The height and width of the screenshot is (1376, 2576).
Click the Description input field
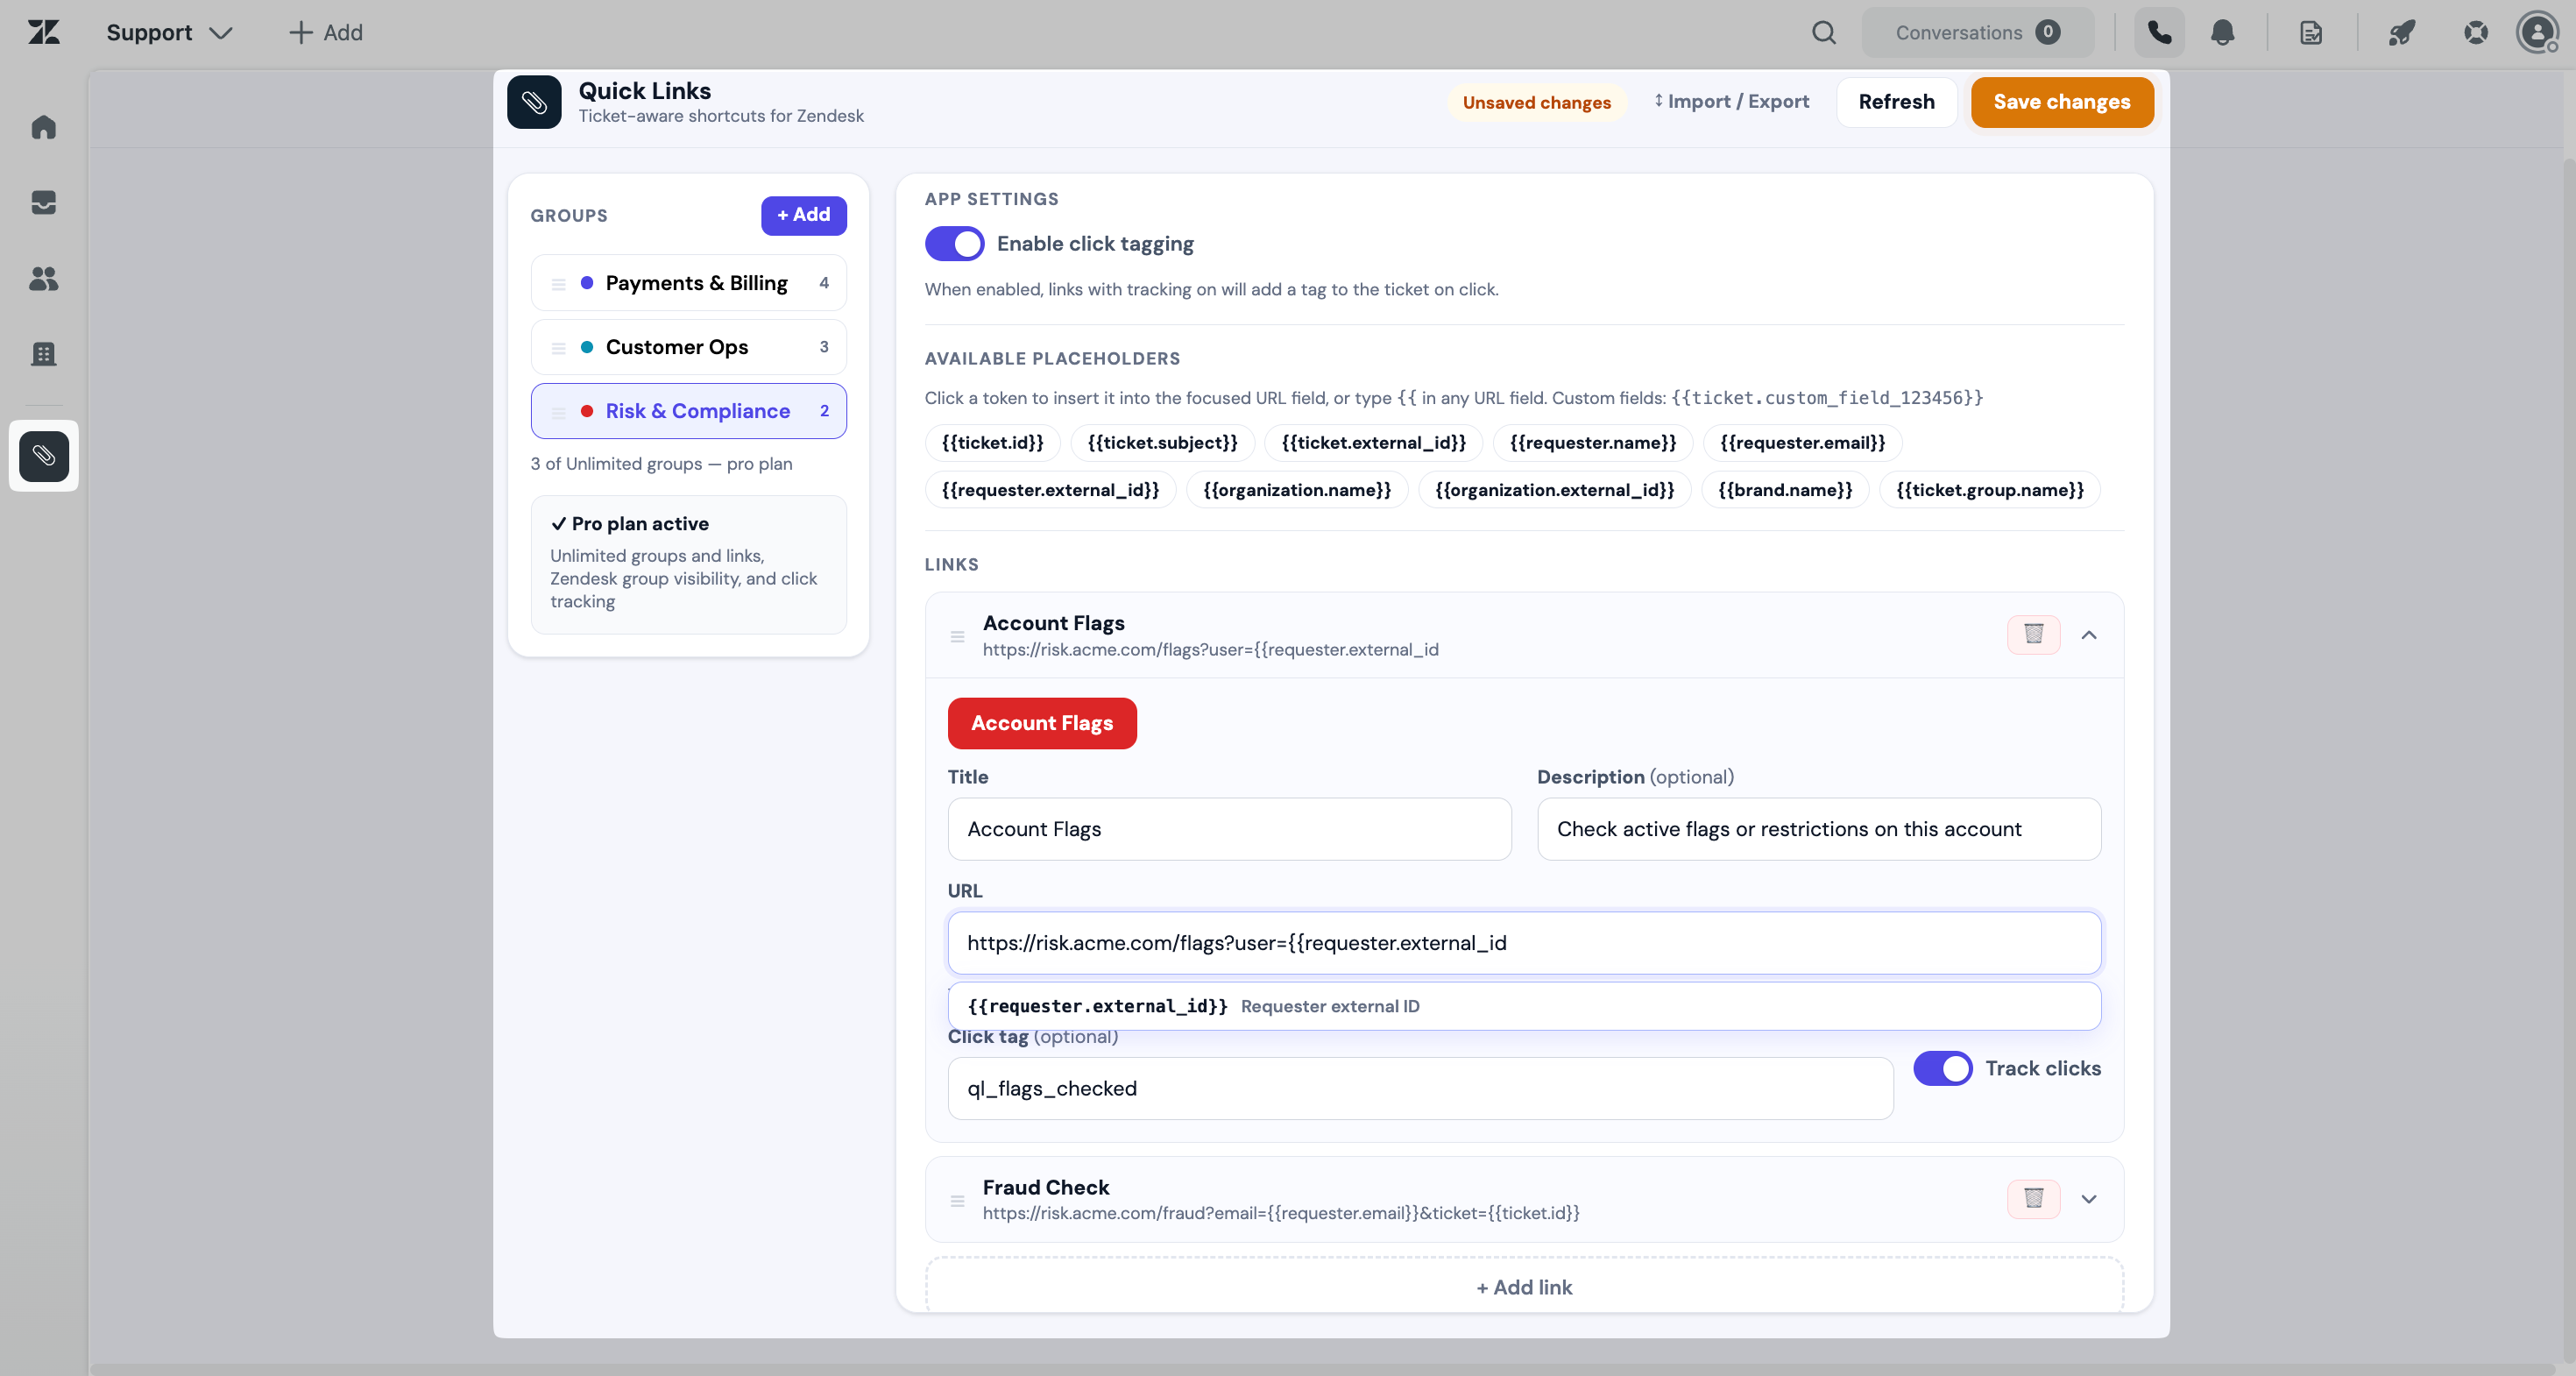[1818, 829]
